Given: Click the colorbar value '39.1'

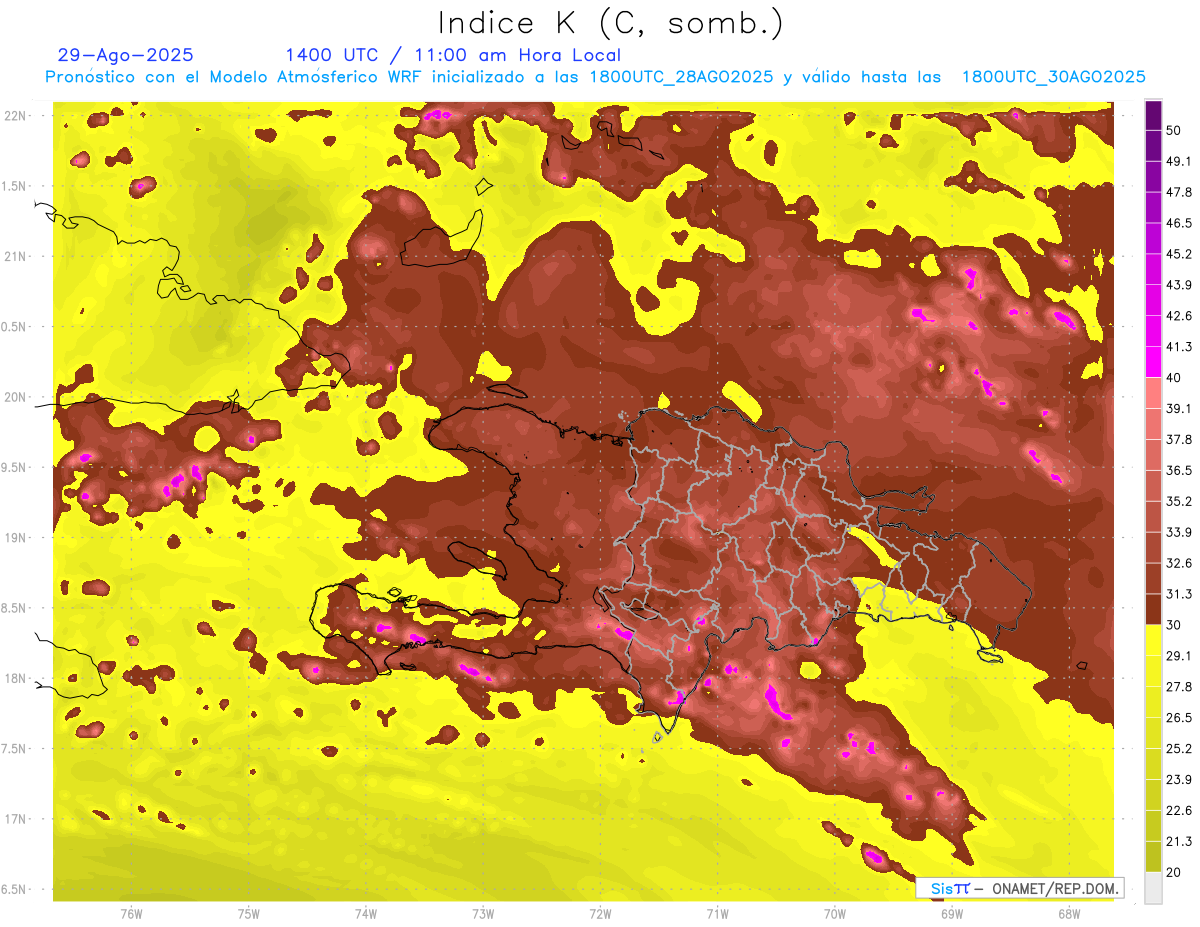Looking at the screenshot, I should click(x=1178, y=408).
